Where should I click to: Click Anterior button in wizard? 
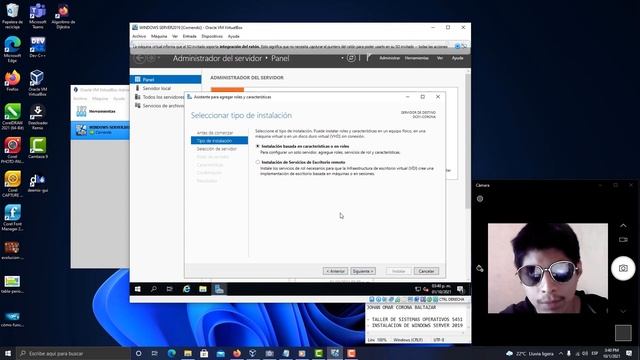(335, 271)
